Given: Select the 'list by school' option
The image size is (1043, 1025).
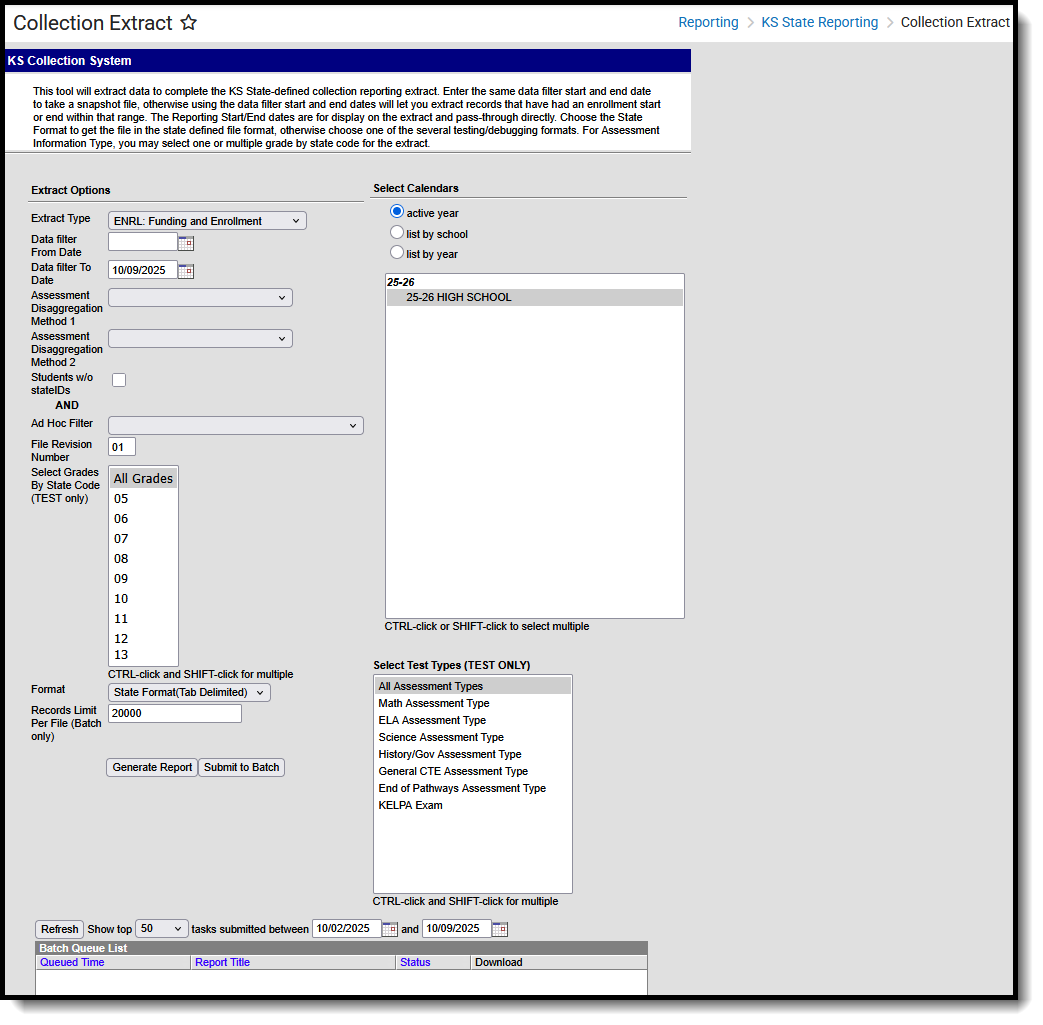Looking at the screenshot, I should point(399,233).
